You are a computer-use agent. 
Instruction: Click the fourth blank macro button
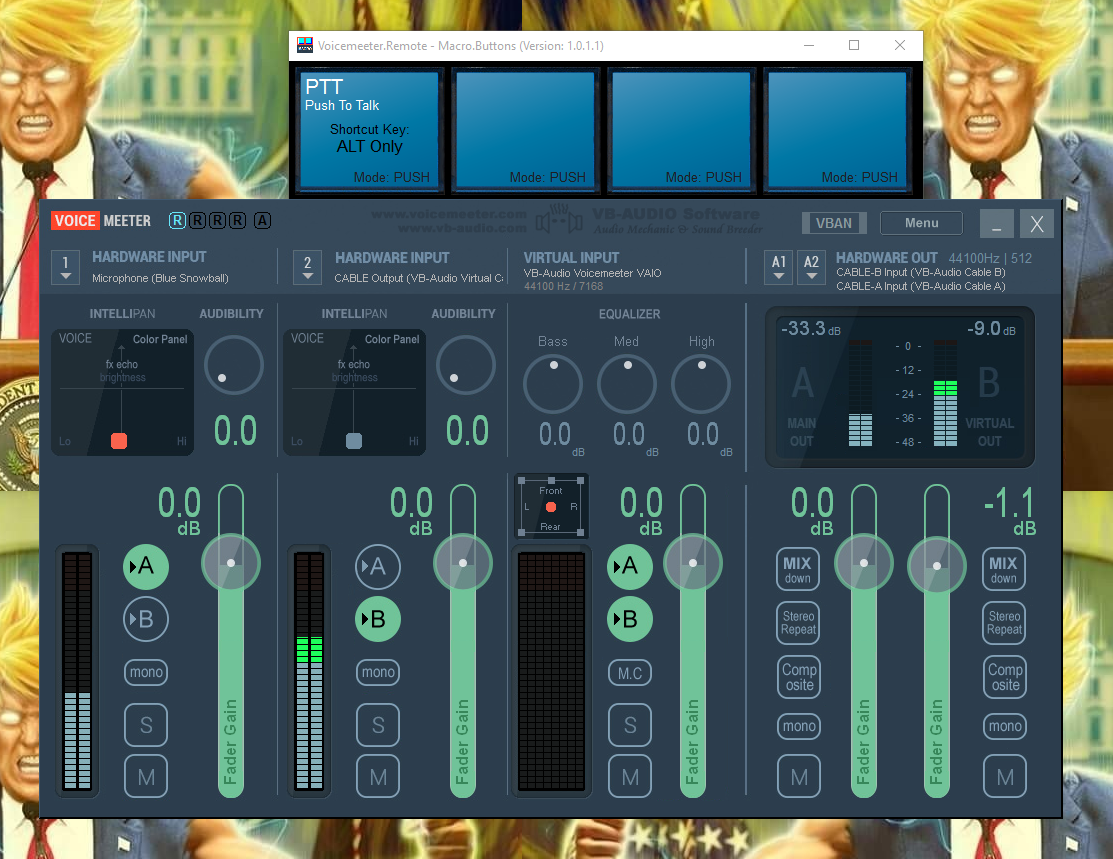tap(838, 130)
